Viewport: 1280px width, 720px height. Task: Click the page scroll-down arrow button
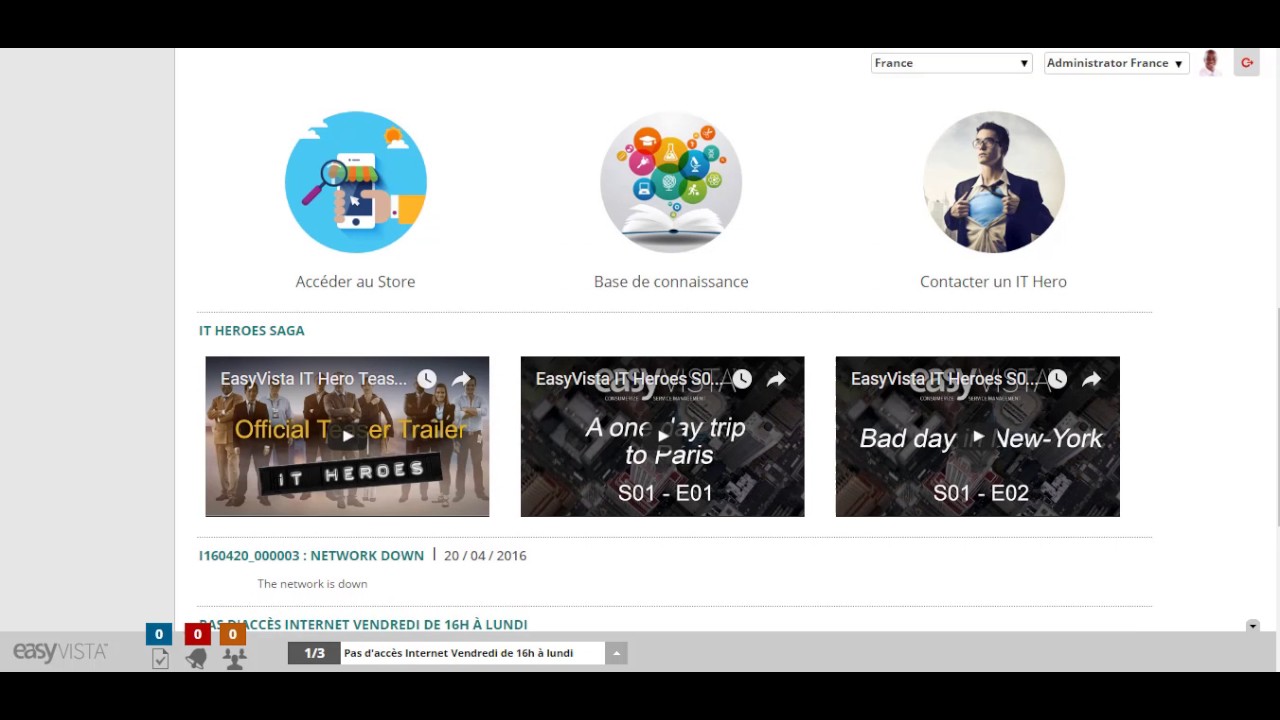pos(1252,626)
